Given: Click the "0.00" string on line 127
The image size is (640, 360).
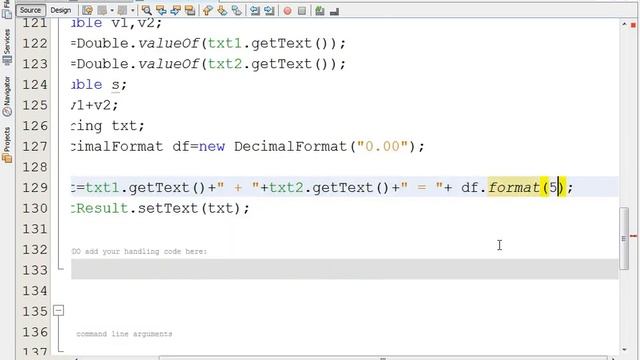Looking at the screenshot, I should 382,146.
